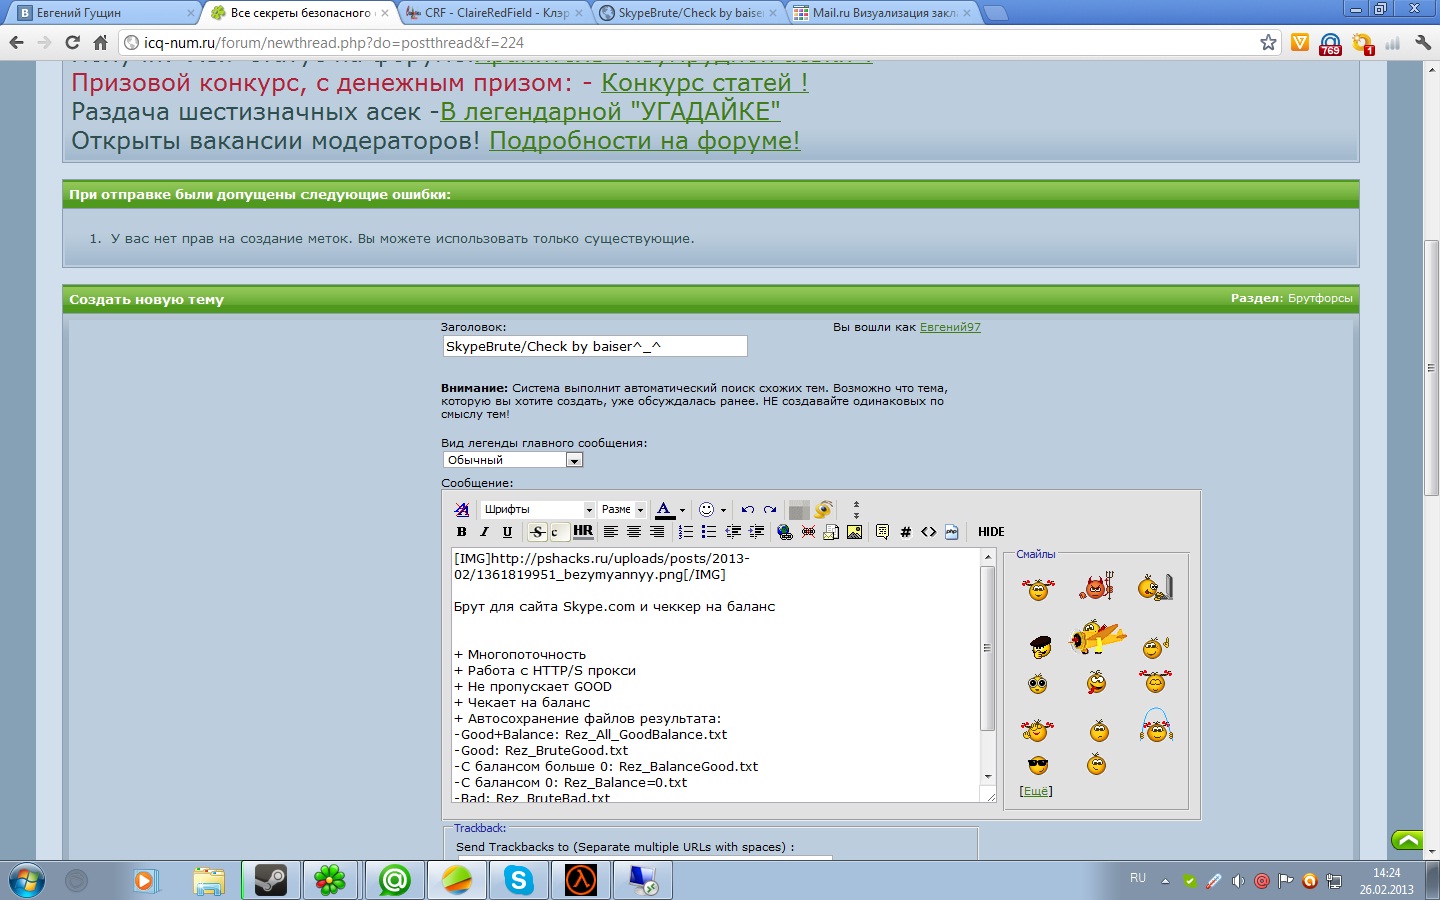
Task: Open the Шрифты font dropdown
Action: point(538,510)
